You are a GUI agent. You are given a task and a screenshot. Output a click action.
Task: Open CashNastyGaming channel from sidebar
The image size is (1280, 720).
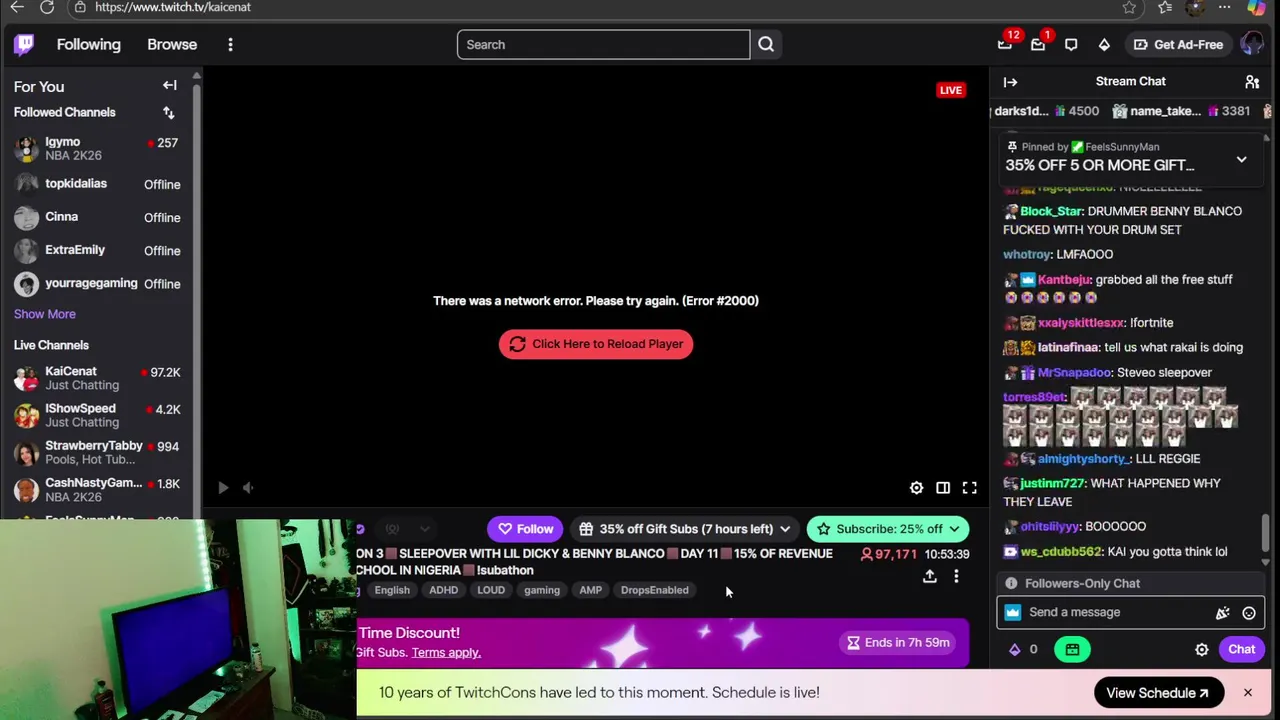(x=98, y=489)
